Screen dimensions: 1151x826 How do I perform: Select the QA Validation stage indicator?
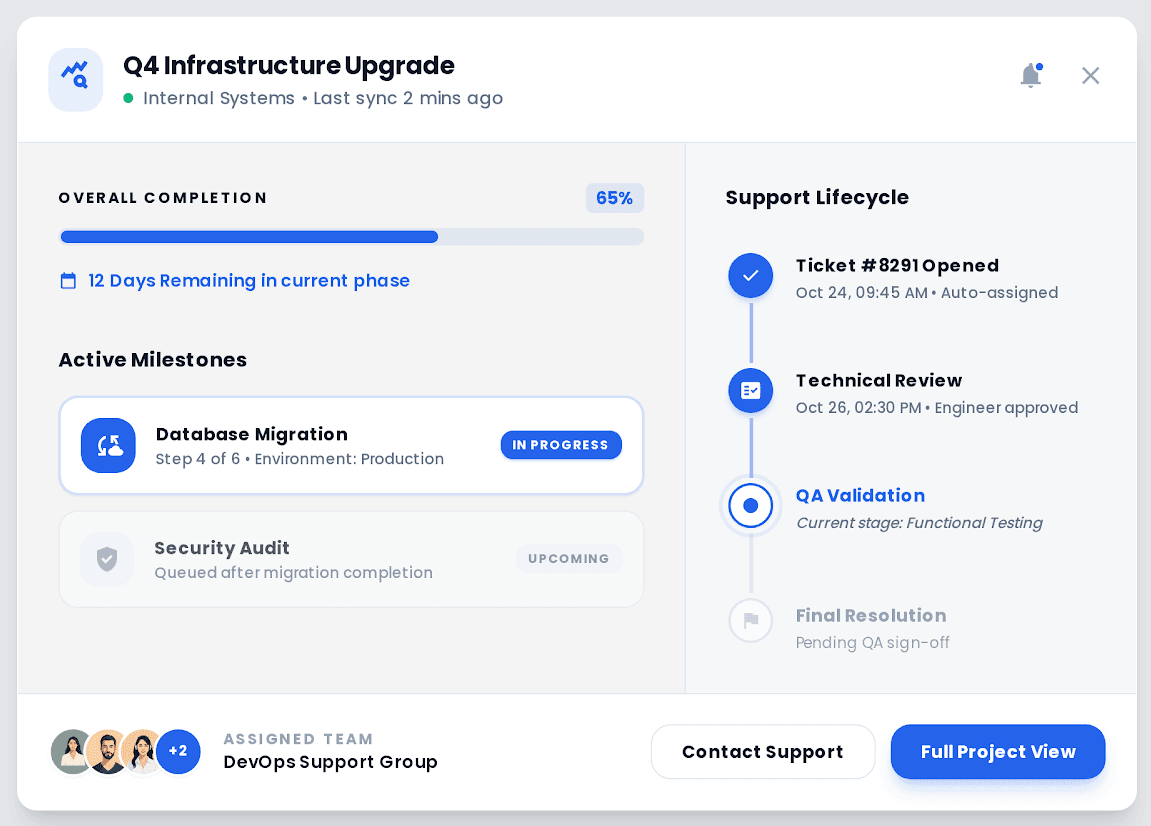pyautogui.click(x=751, y=506)
